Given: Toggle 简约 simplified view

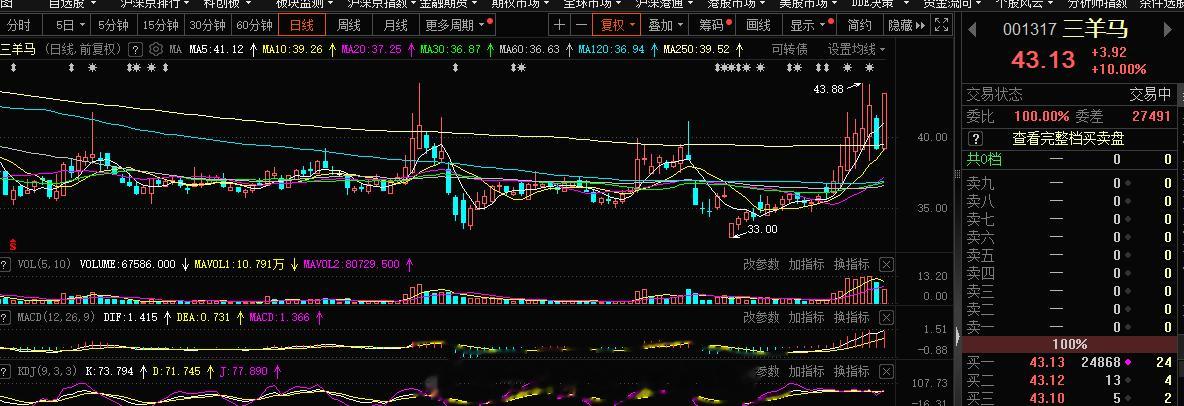Looking at the screenshot, I should (x=859, y=25).
